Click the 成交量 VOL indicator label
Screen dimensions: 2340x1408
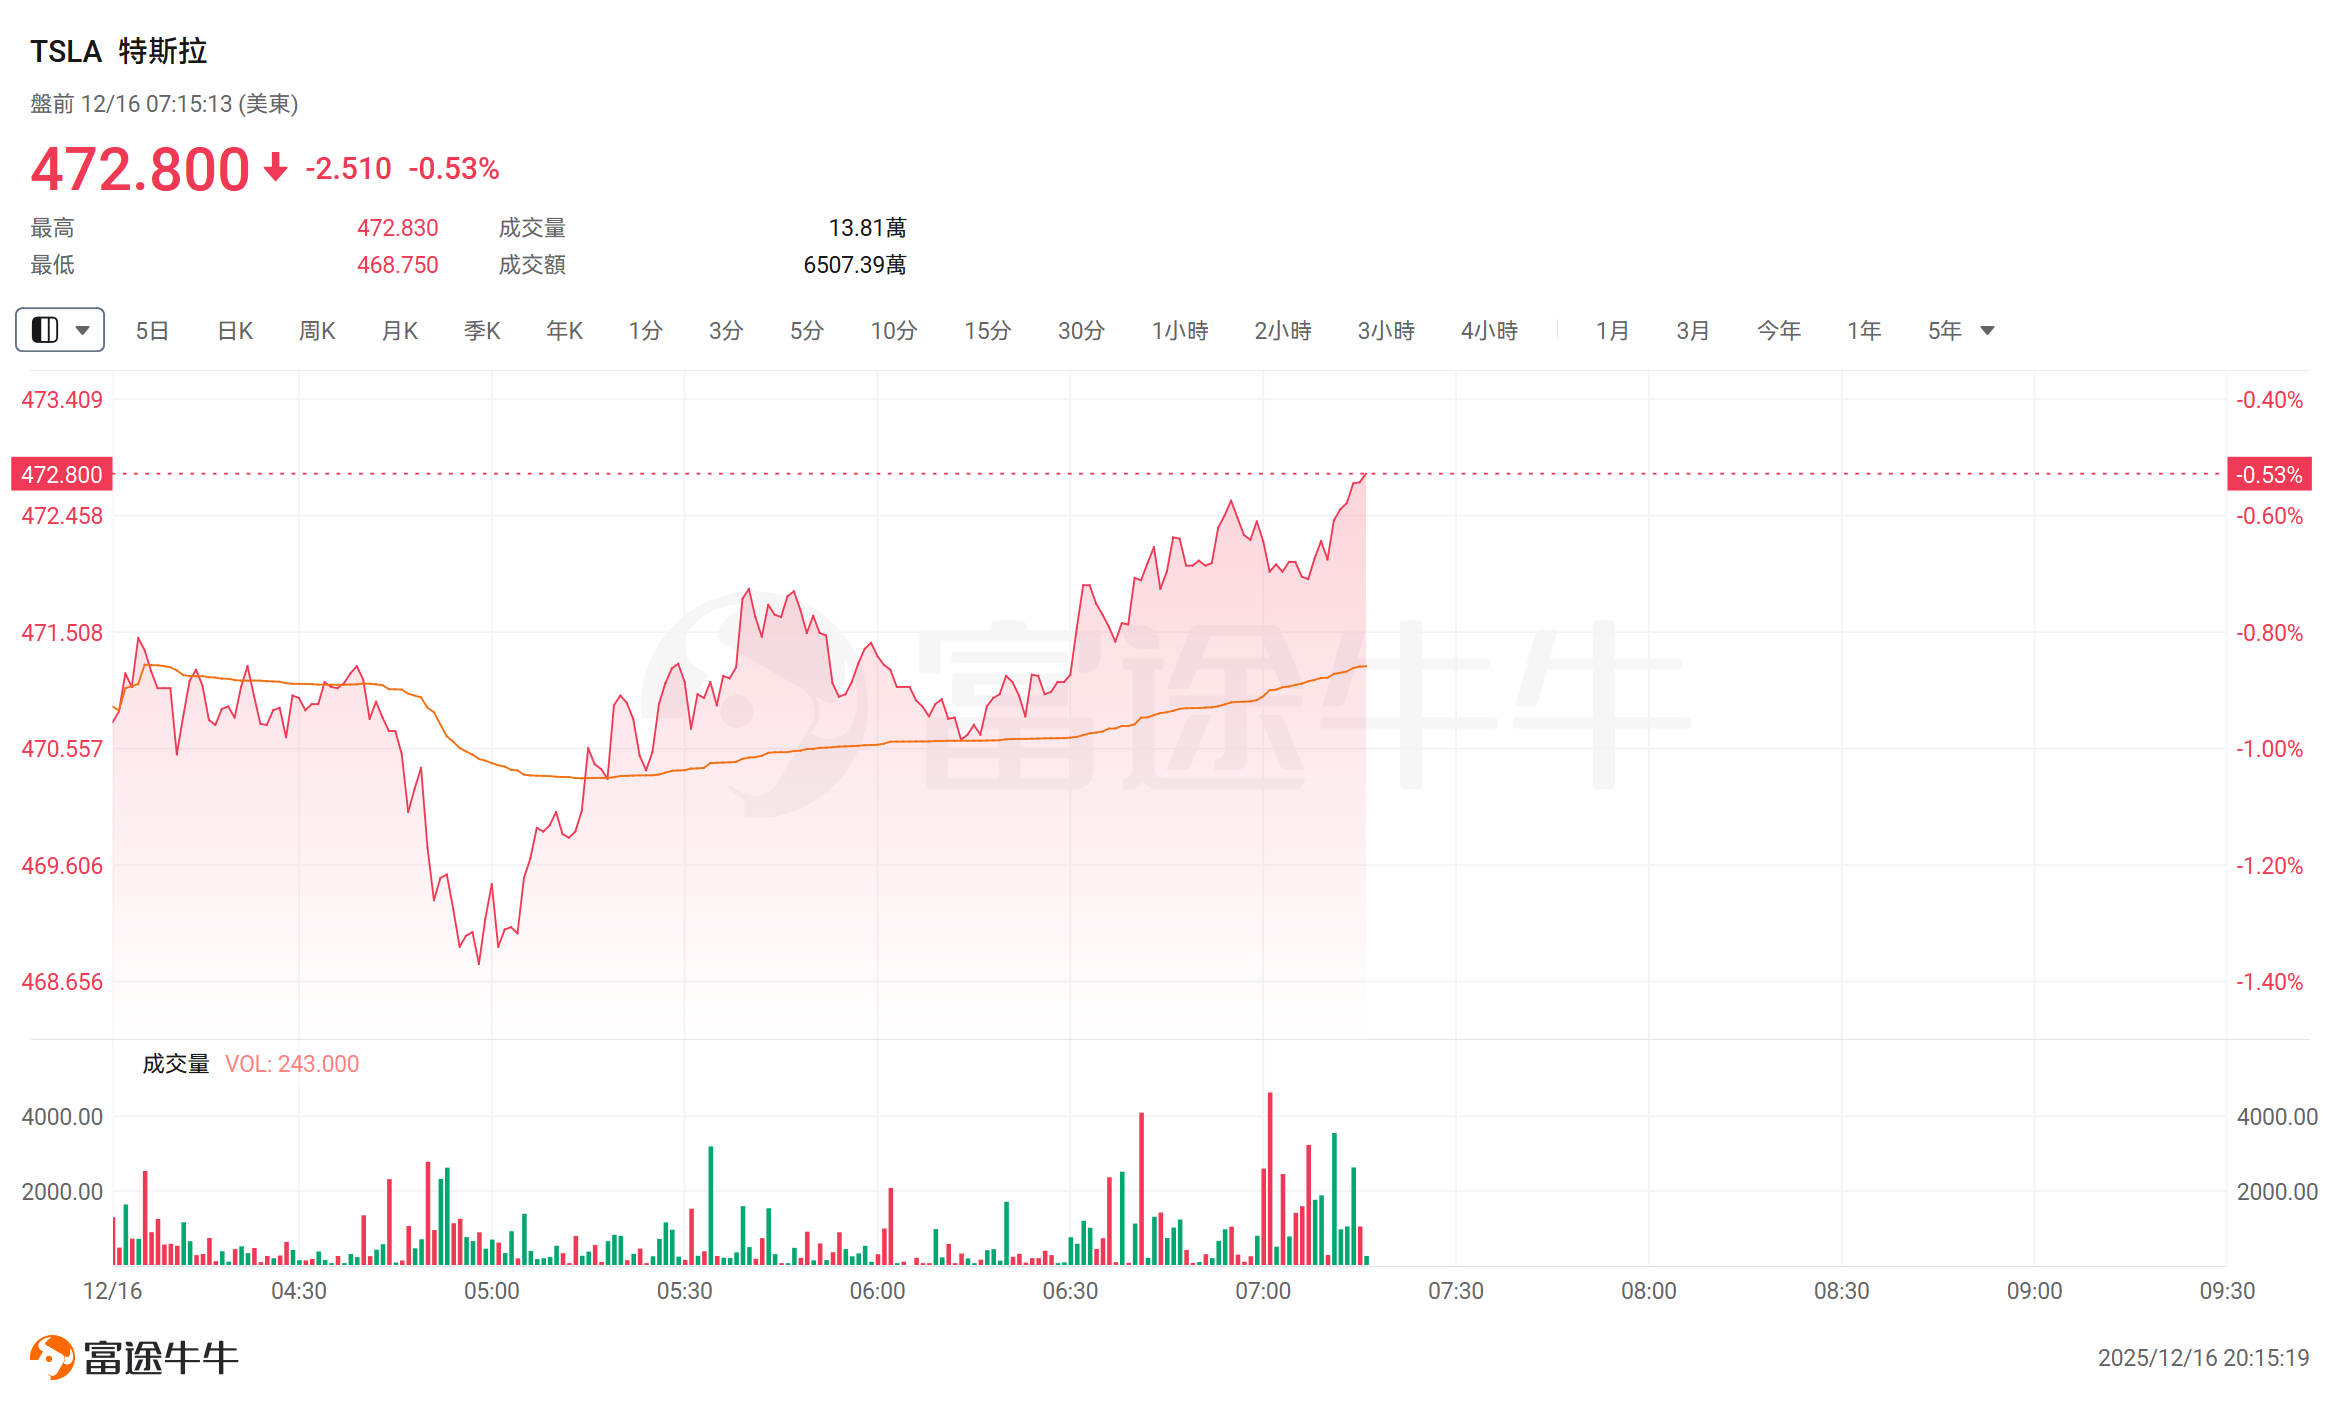[250, 1064]
